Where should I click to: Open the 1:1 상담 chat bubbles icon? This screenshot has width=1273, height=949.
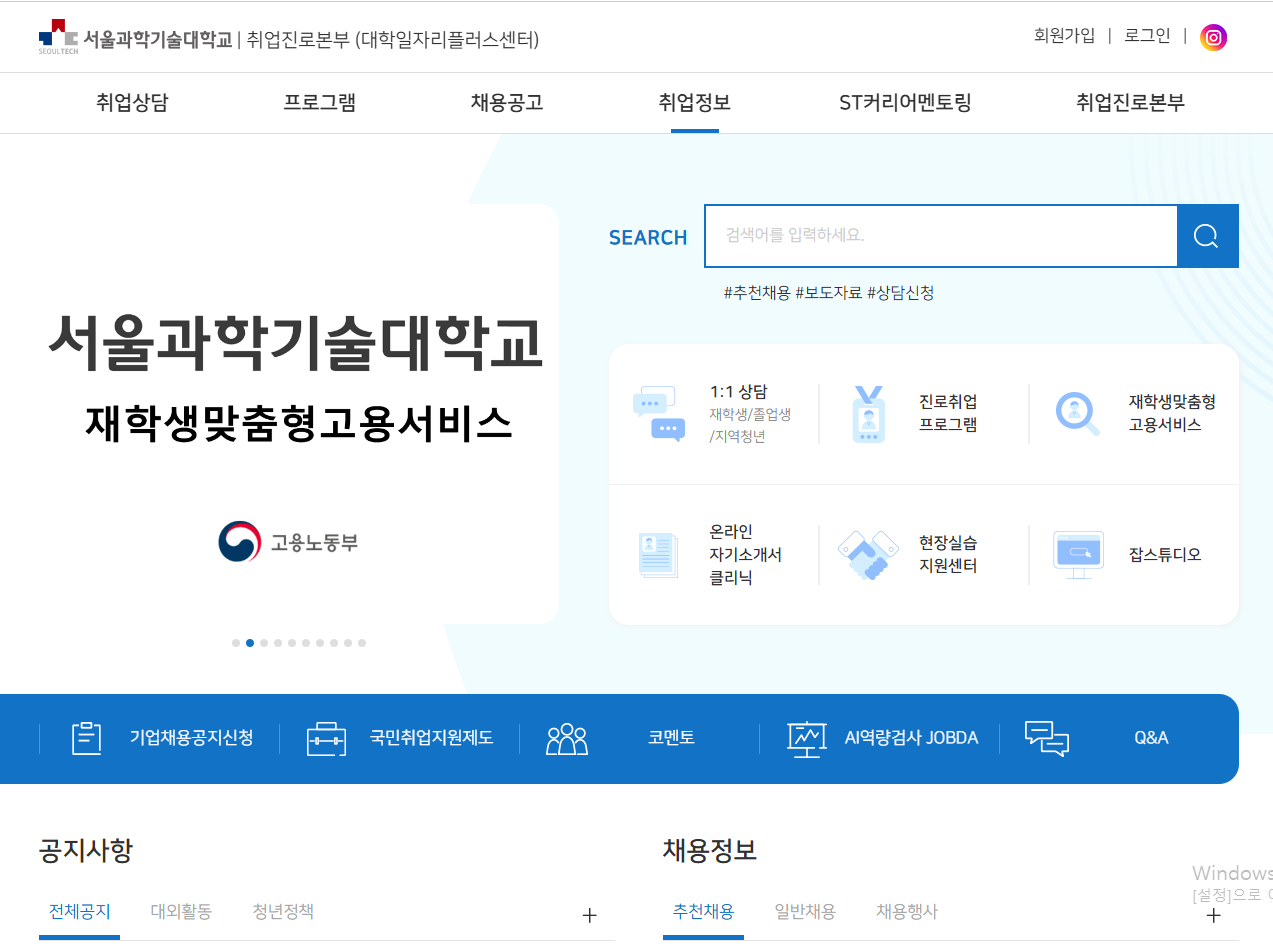point(659,414)
